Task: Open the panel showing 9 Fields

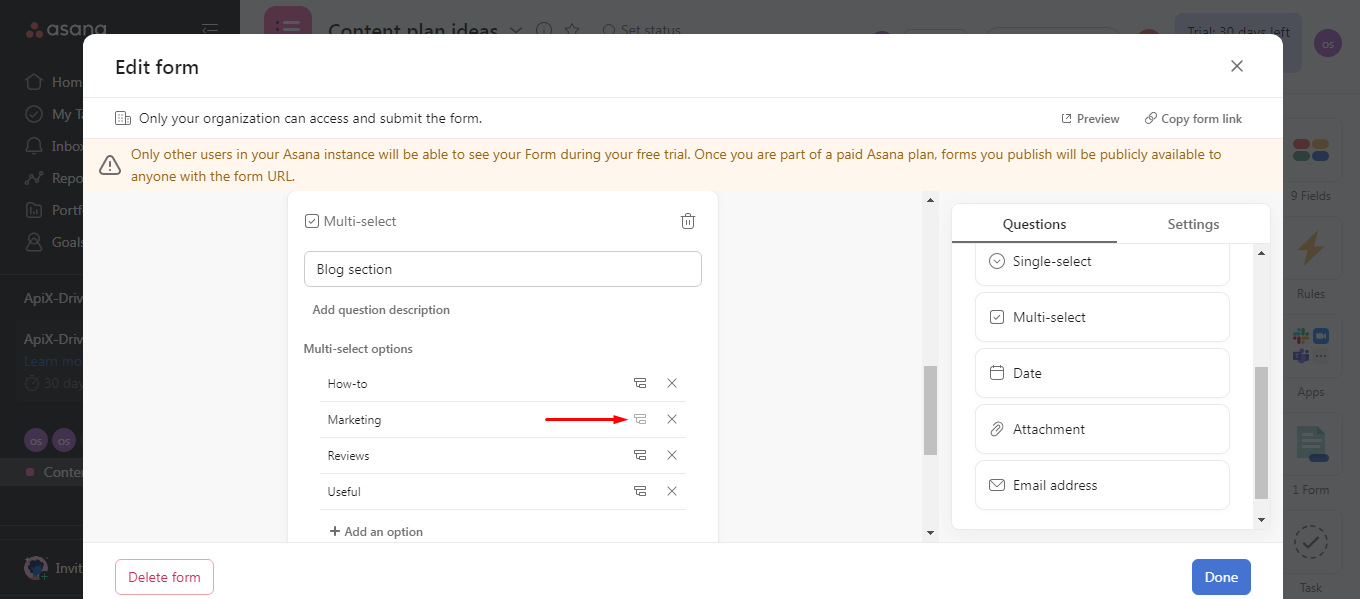Action: 1311,148
